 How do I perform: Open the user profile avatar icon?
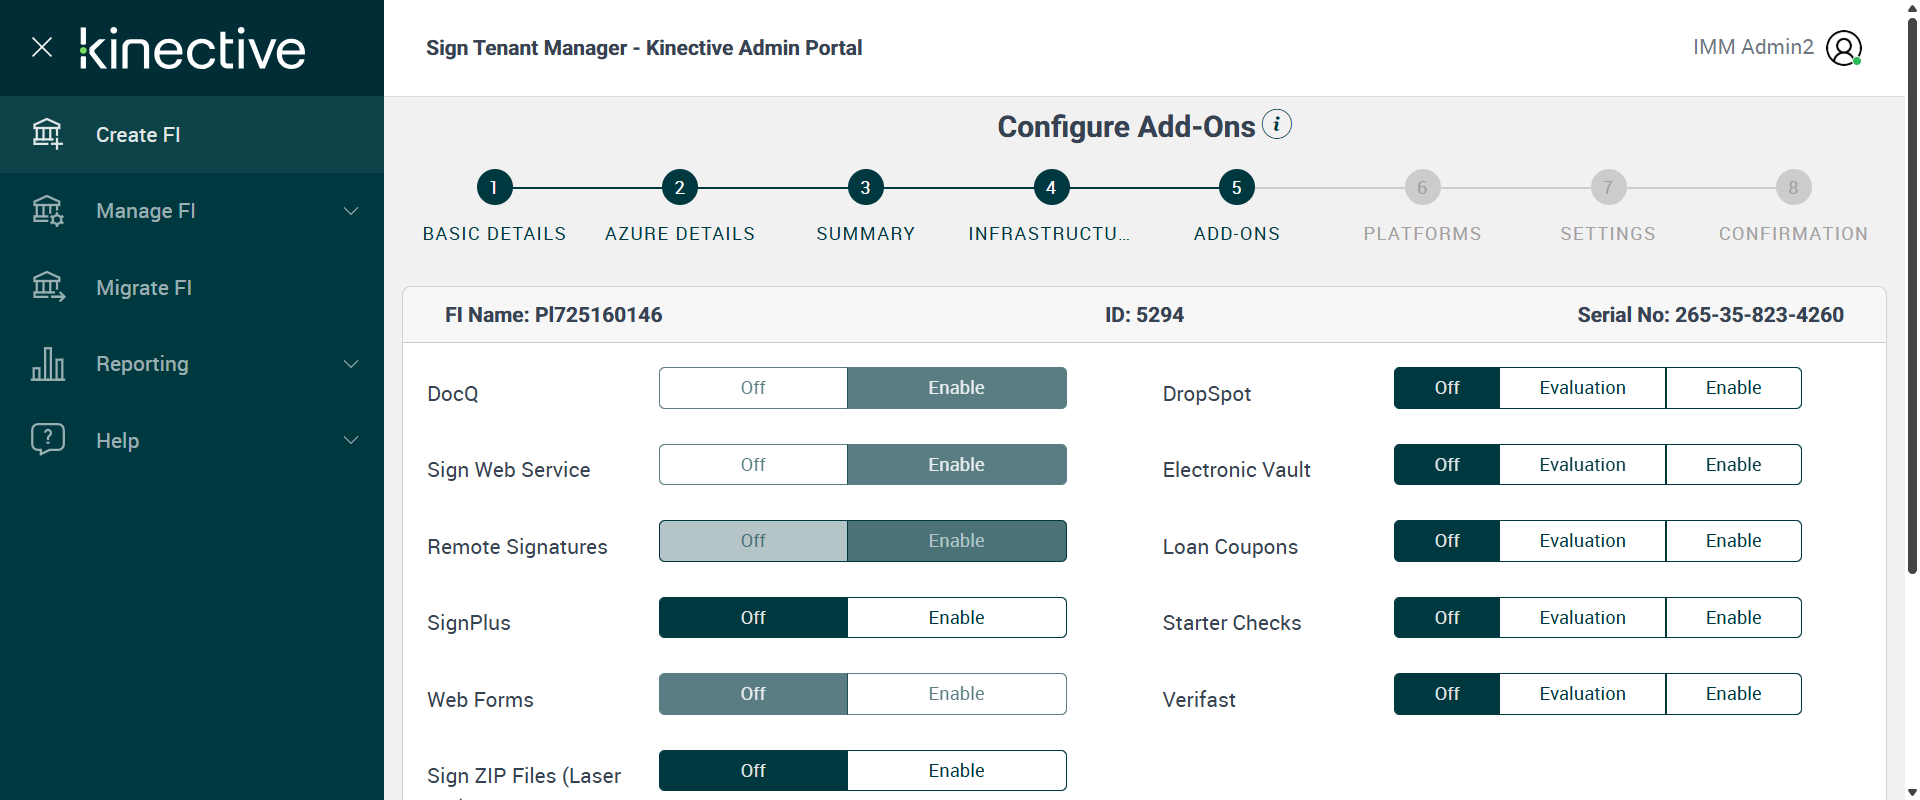pyautogui.click(x=1843, y=48)
